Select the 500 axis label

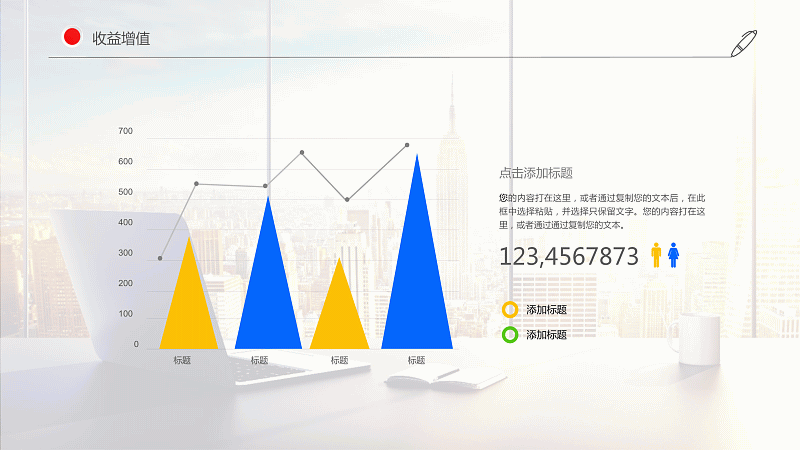click(x=125, y=192)
